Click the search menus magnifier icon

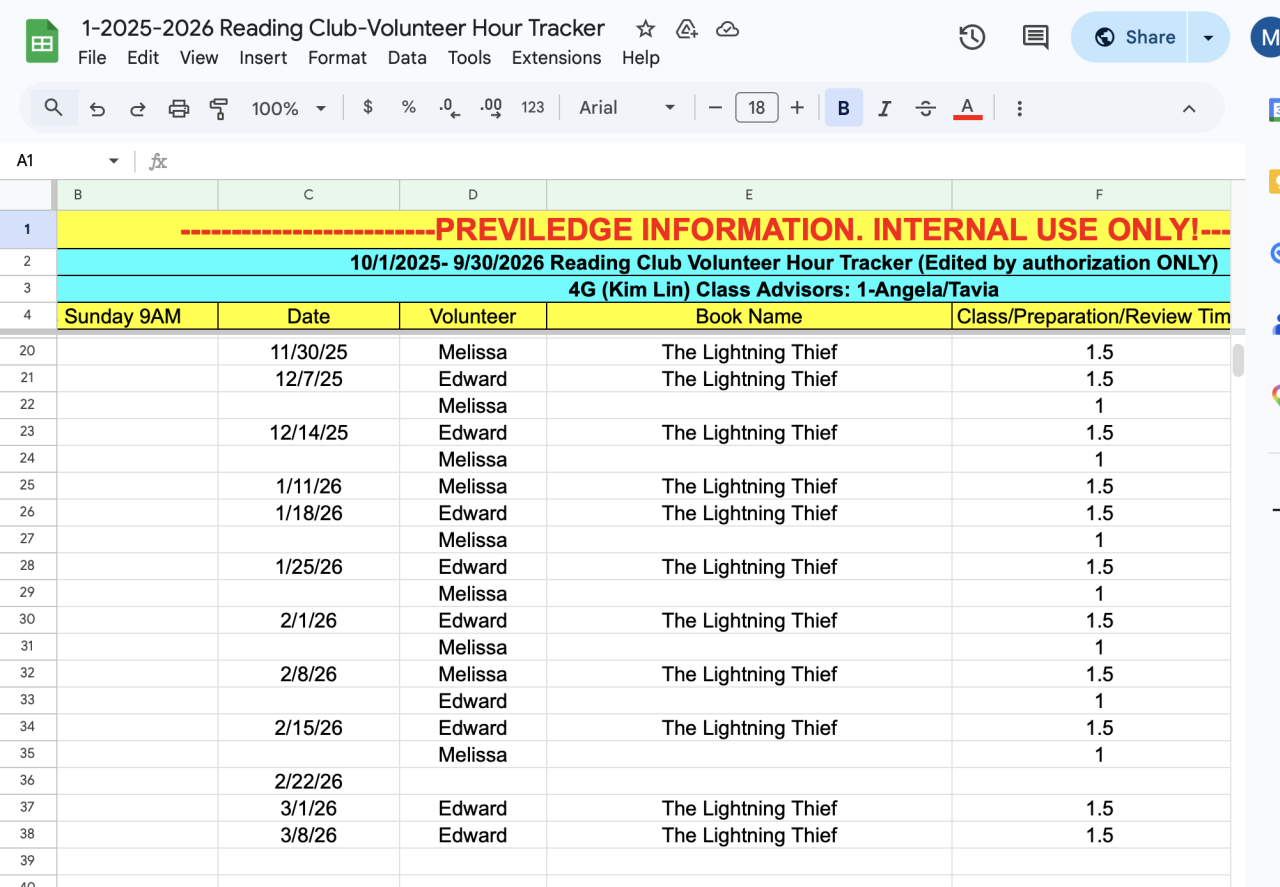click(x=54, y=108)
